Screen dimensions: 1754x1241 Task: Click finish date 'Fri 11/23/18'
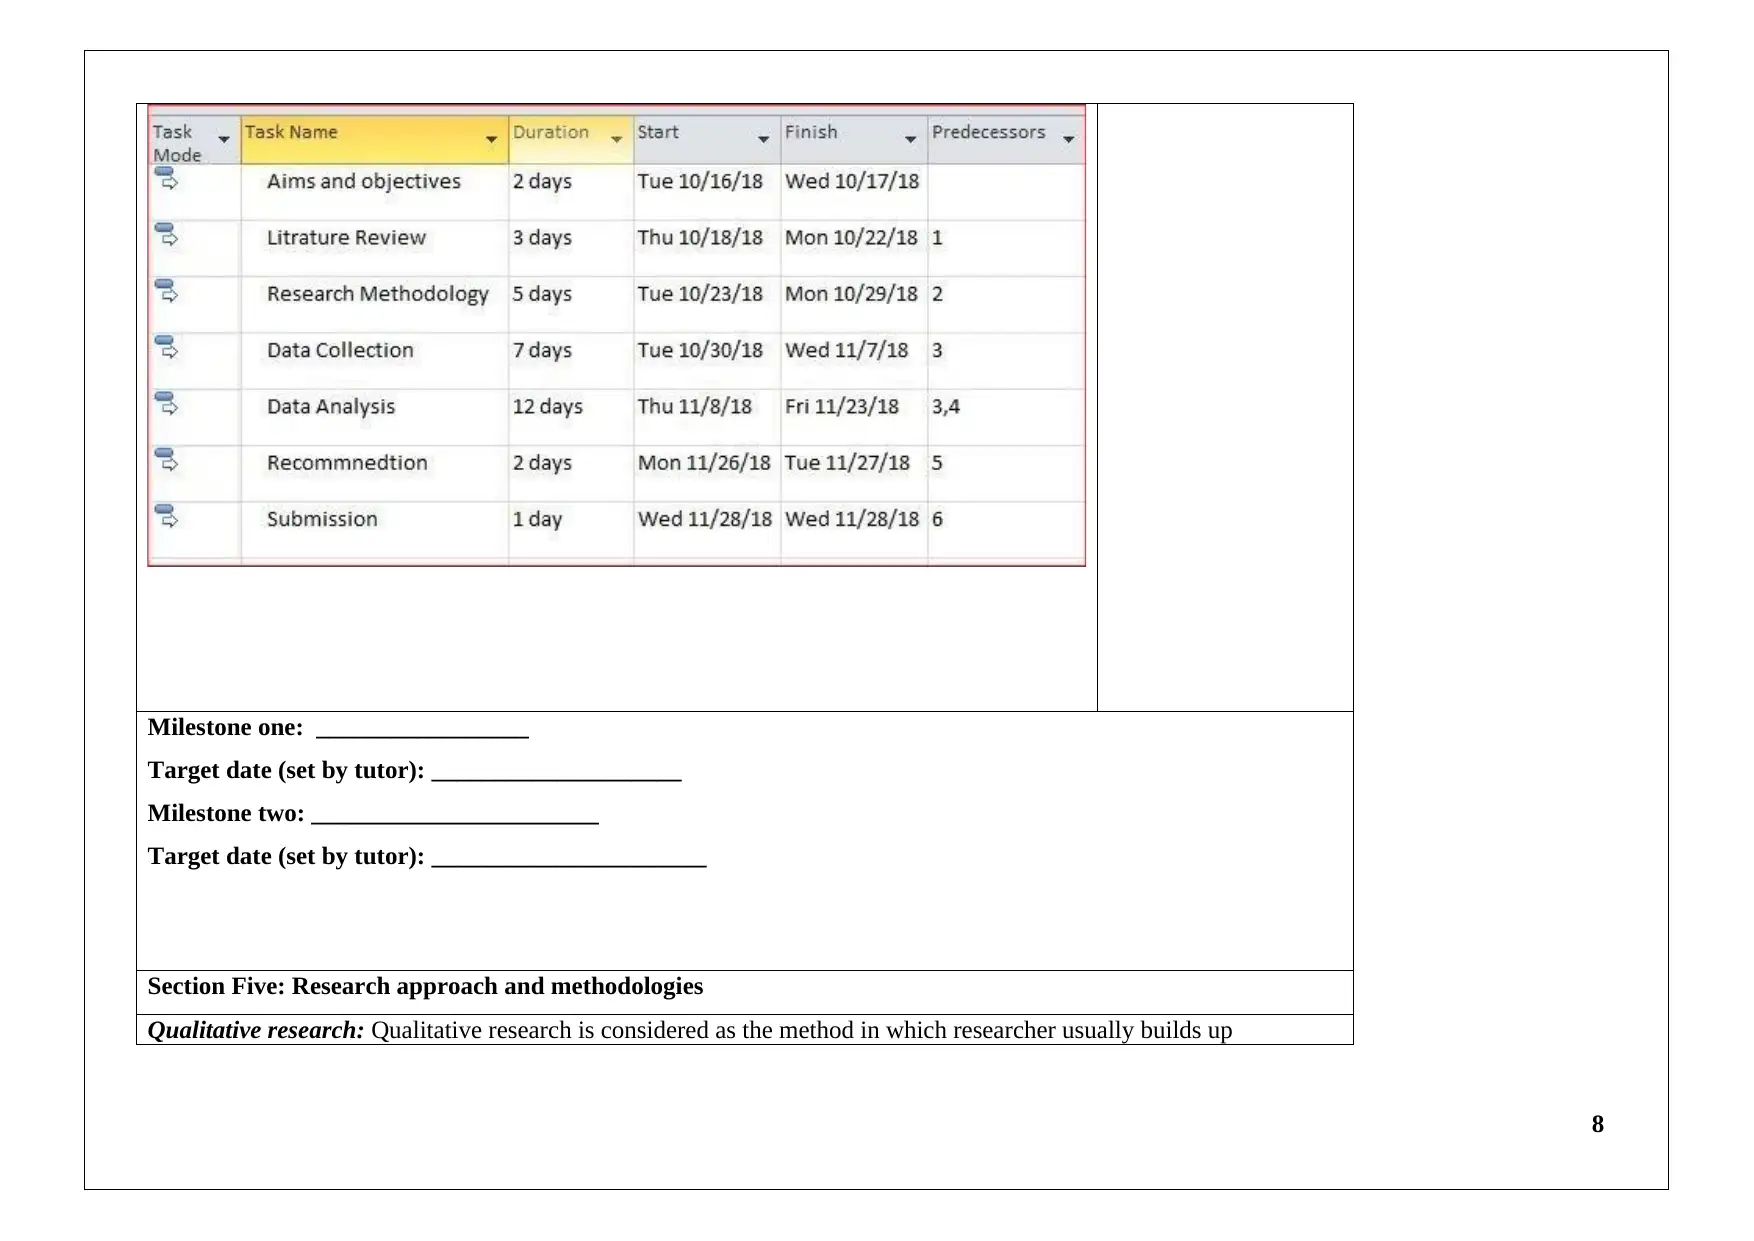842,407
